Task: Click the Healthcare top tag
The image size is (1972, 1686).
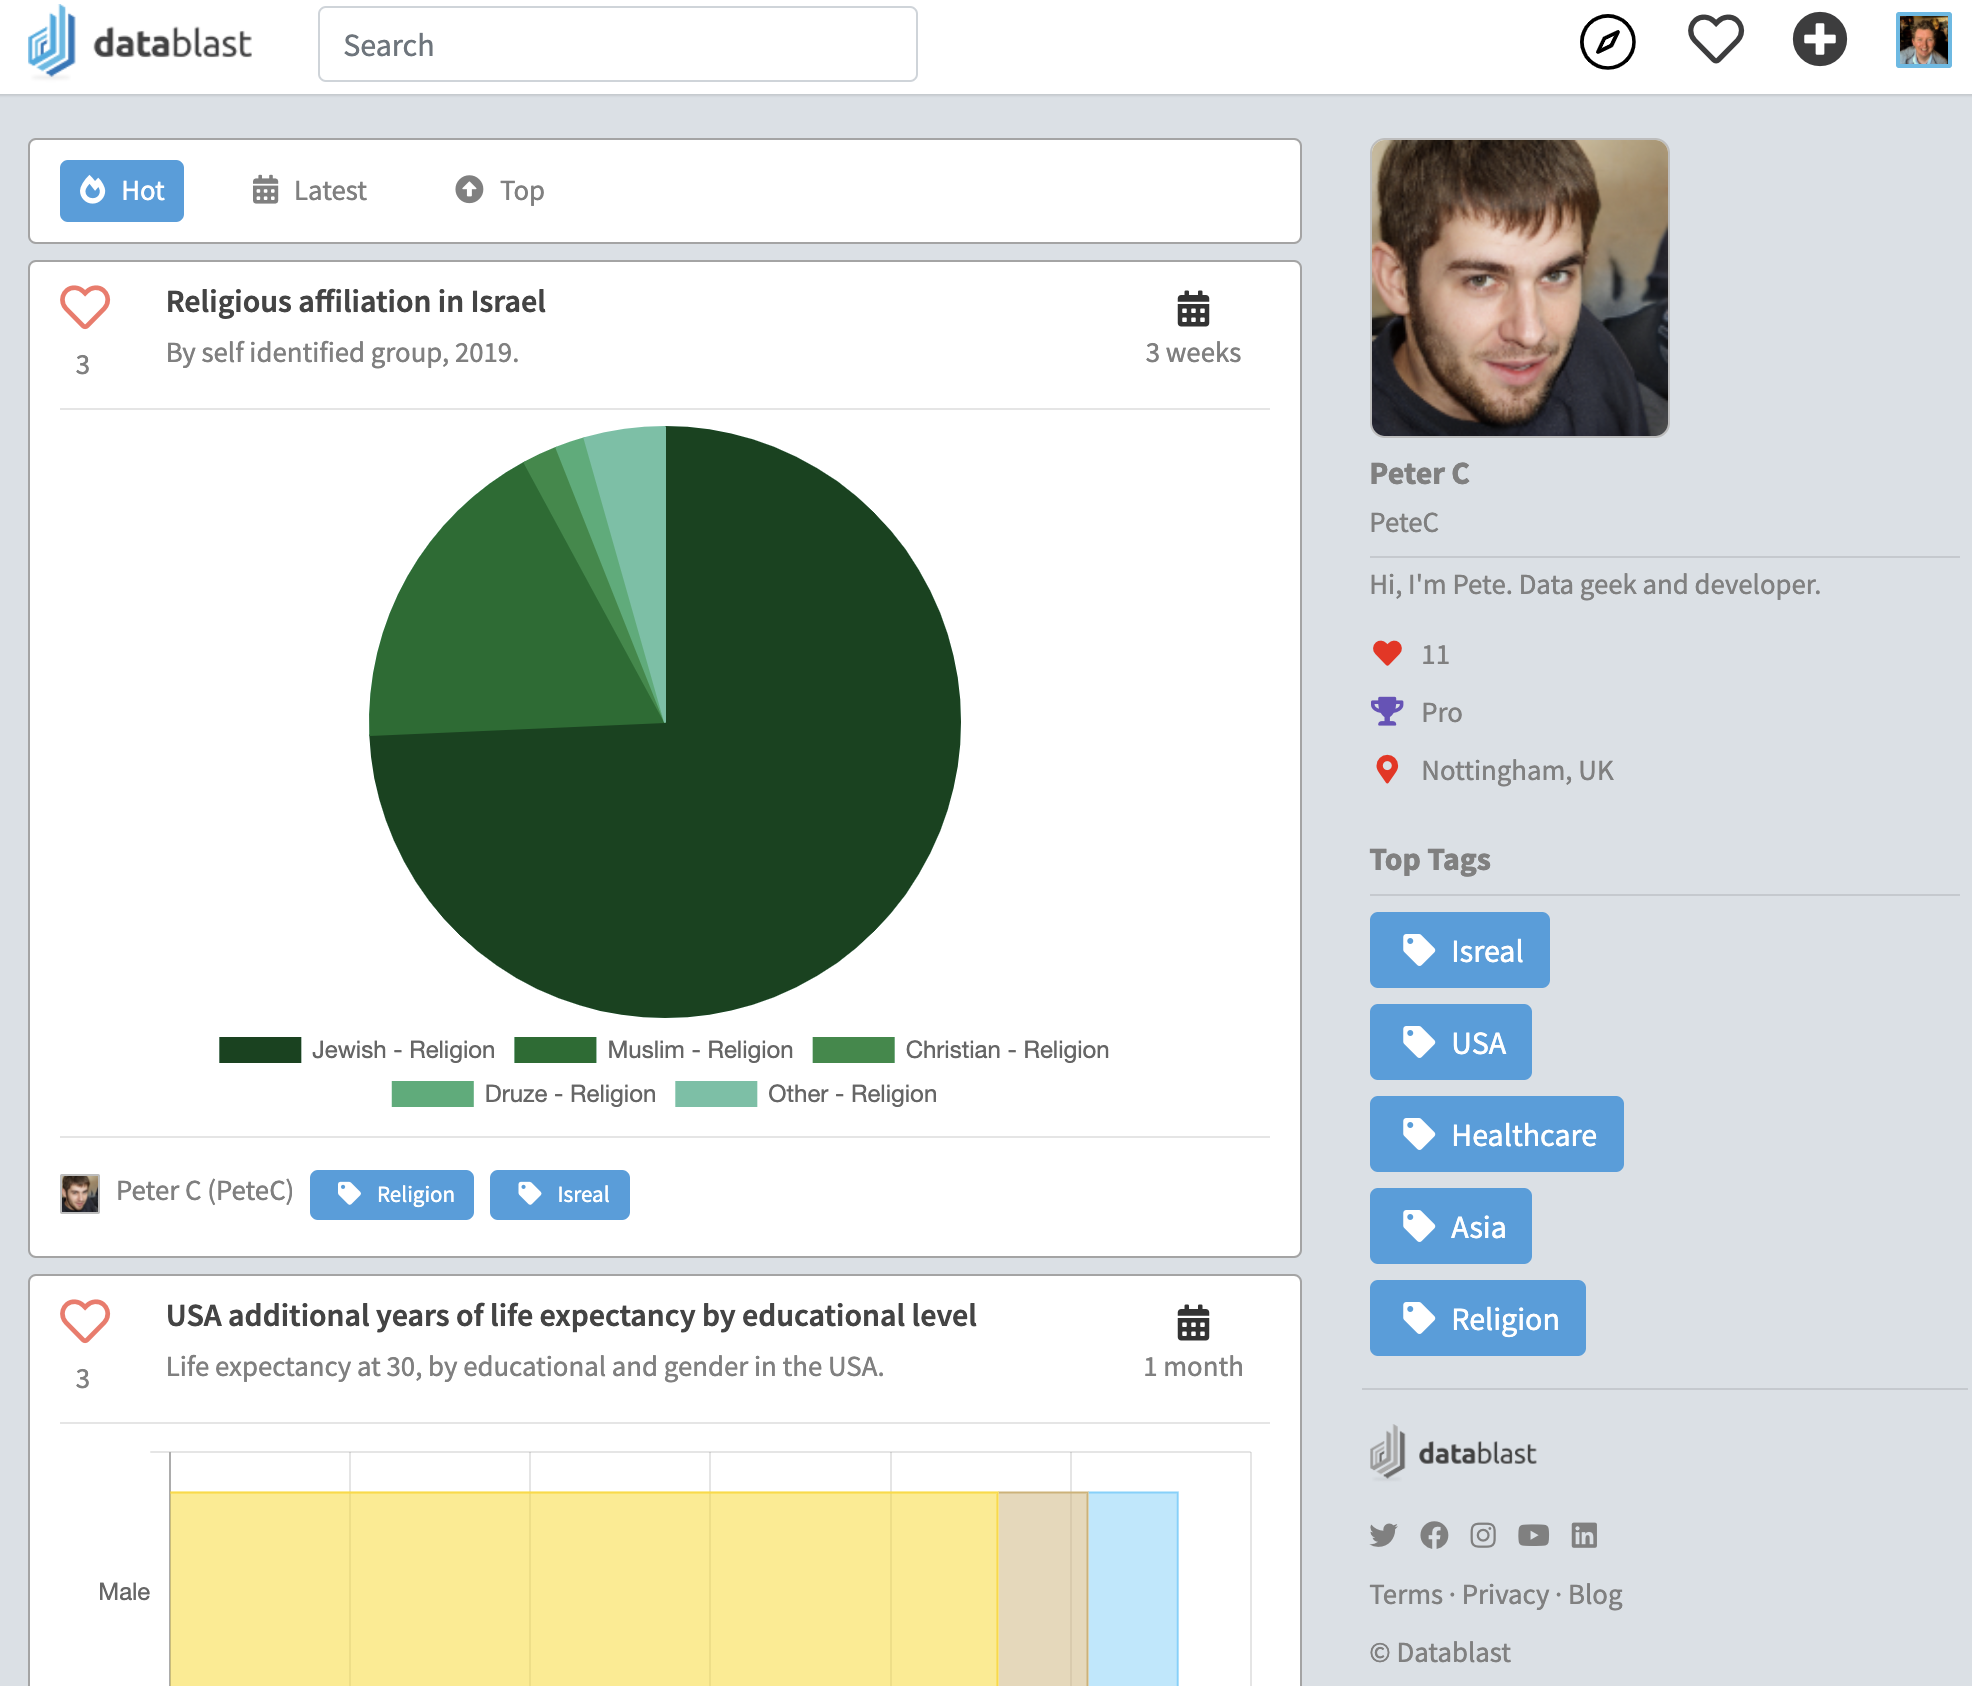Action: point(1496,1135)
